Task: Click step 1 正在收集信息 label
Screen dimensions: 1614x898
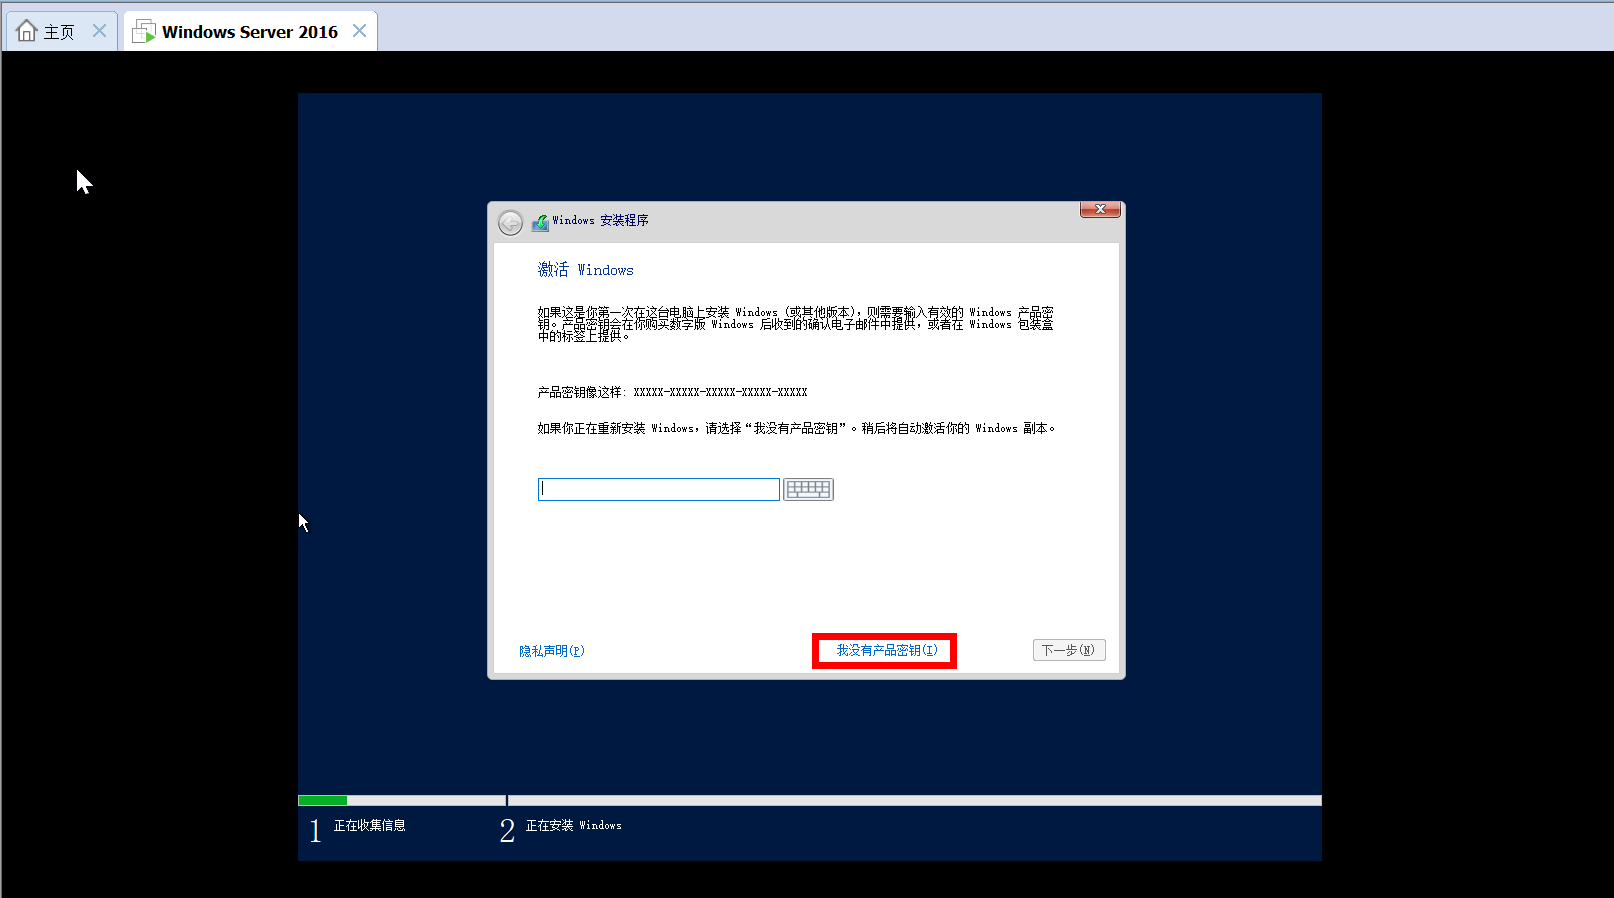Action: coord(369,826)
